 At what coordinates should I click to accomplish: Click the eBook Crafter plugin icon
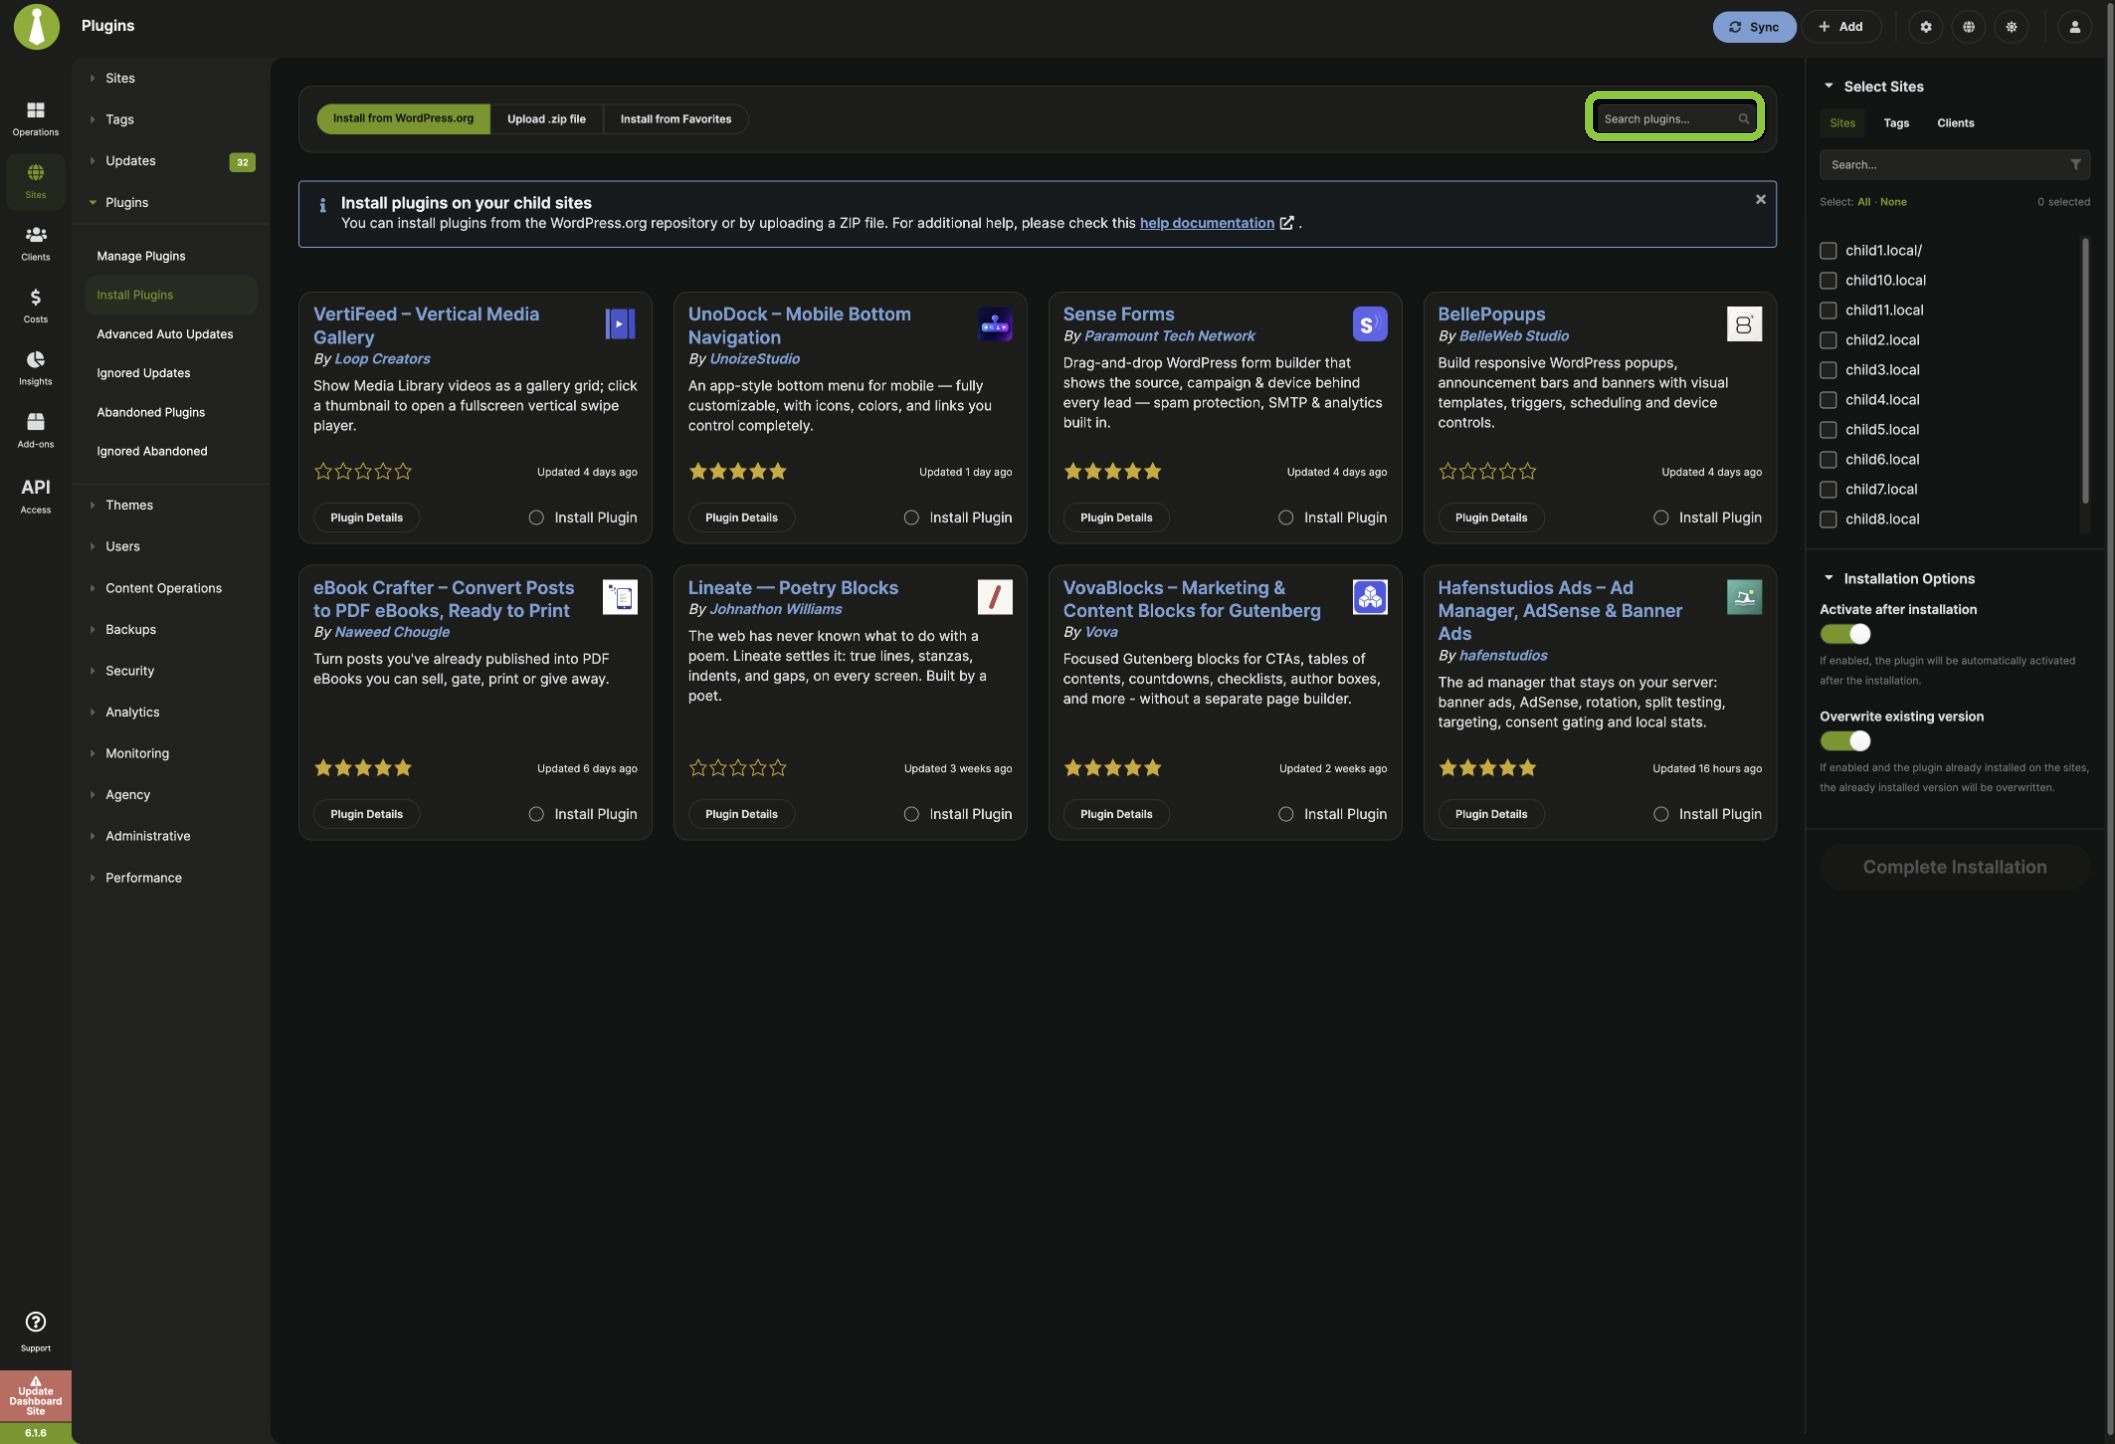620,597
